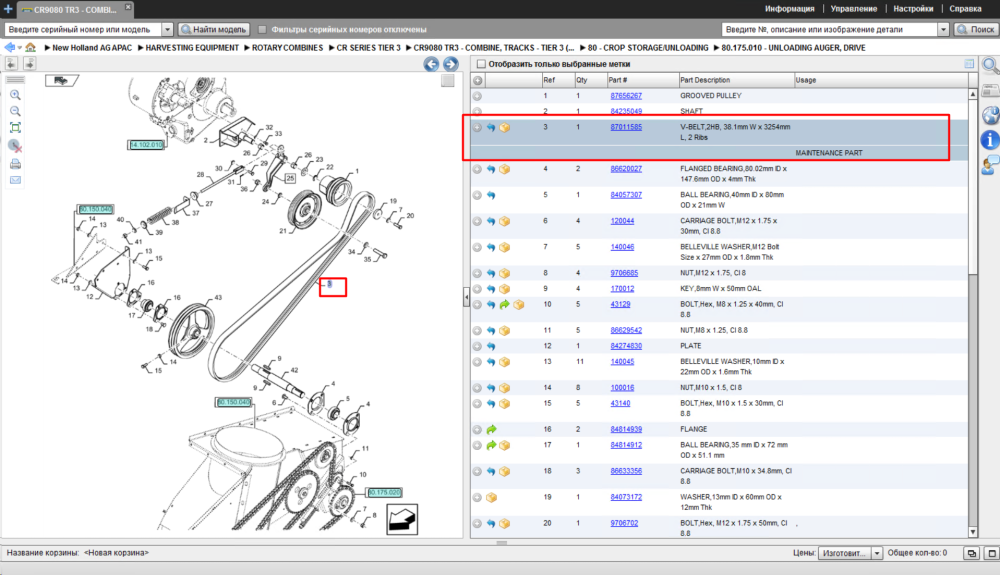This screenshot has width=1000, height=575.
Task: Zoom out of the parts diagram
Action: pyautogui.click(x=15, y=111)
